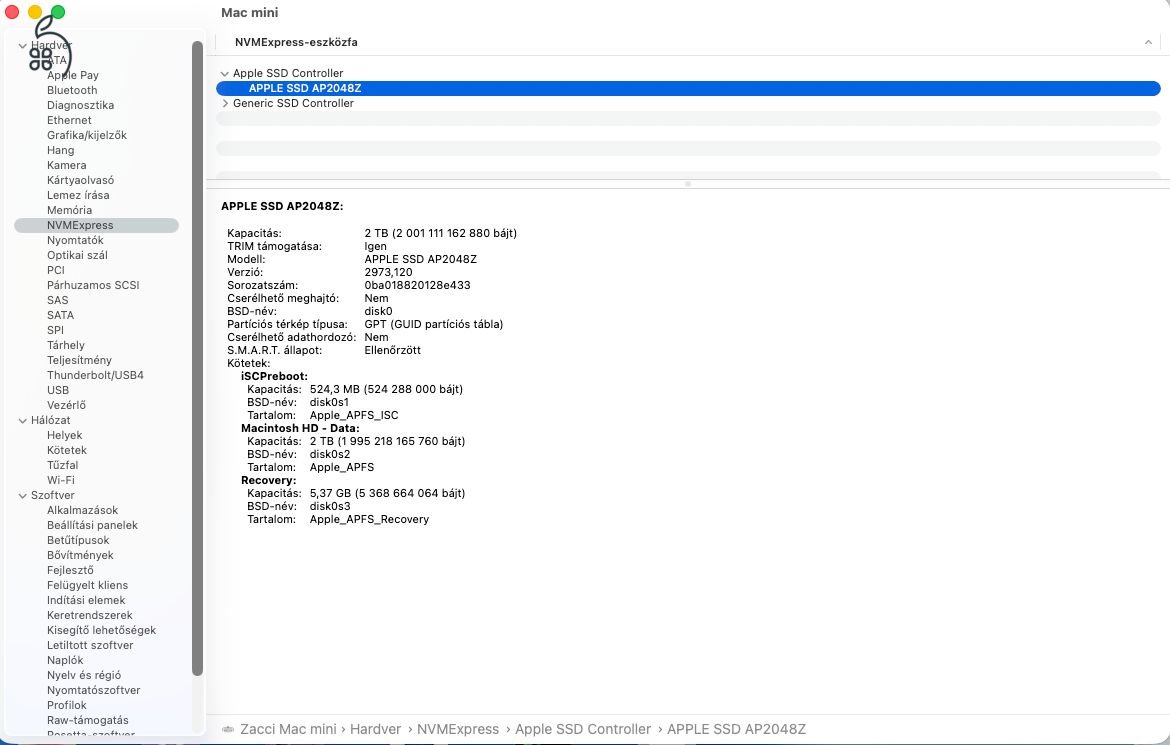Click the green zoom window button
Image resolution: width=1170 pixels, height=745 pixels.
click(x=57, y=12)
